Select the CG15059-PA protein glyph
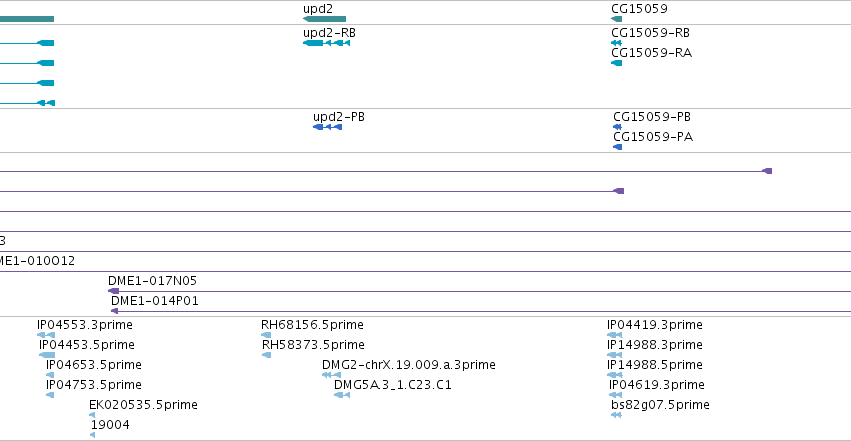This screenshot has height=441, width=851. pyautogui.click(x=618, y=147)
